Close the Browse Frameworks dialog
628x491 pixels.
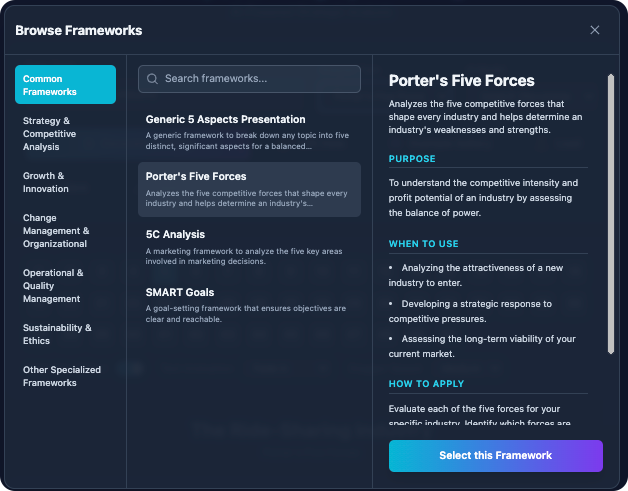pos(595,30)
